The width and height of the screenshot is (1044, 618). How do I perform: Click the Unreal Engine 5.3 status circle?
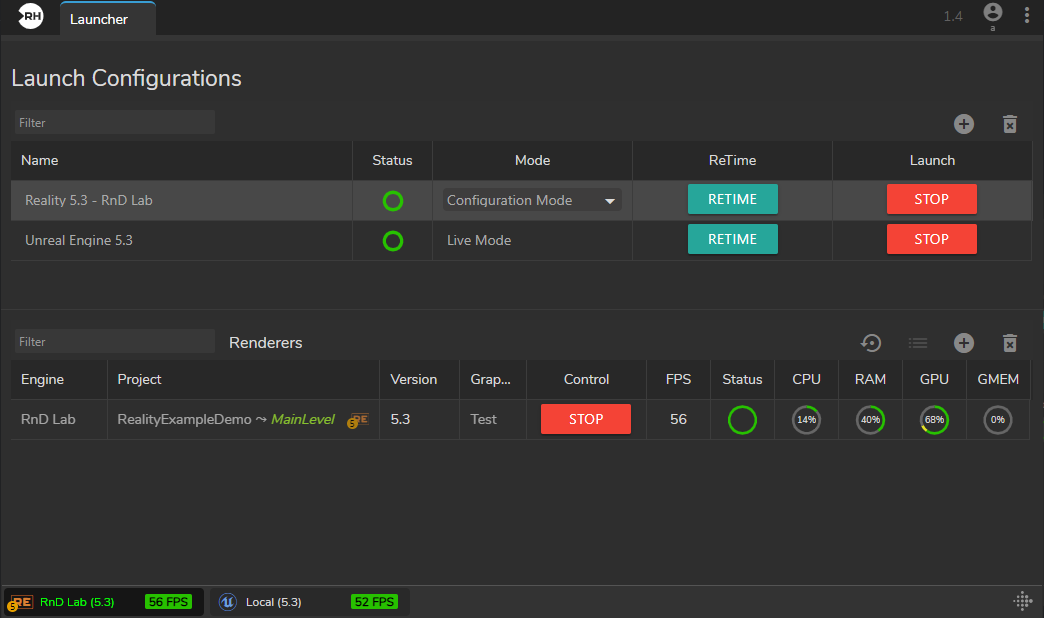[393, 240]
